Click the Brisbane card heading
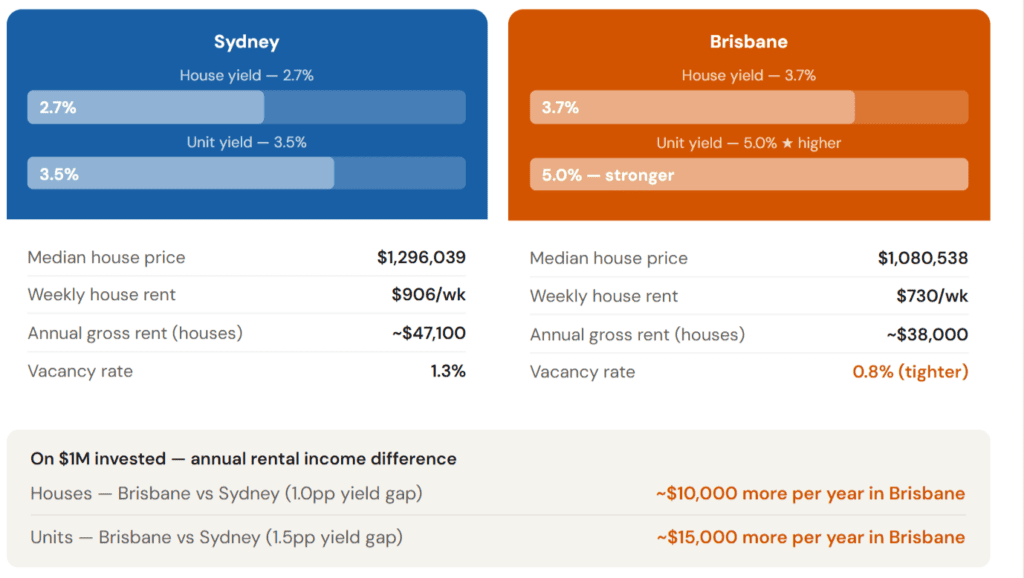 tap(749, 42)
